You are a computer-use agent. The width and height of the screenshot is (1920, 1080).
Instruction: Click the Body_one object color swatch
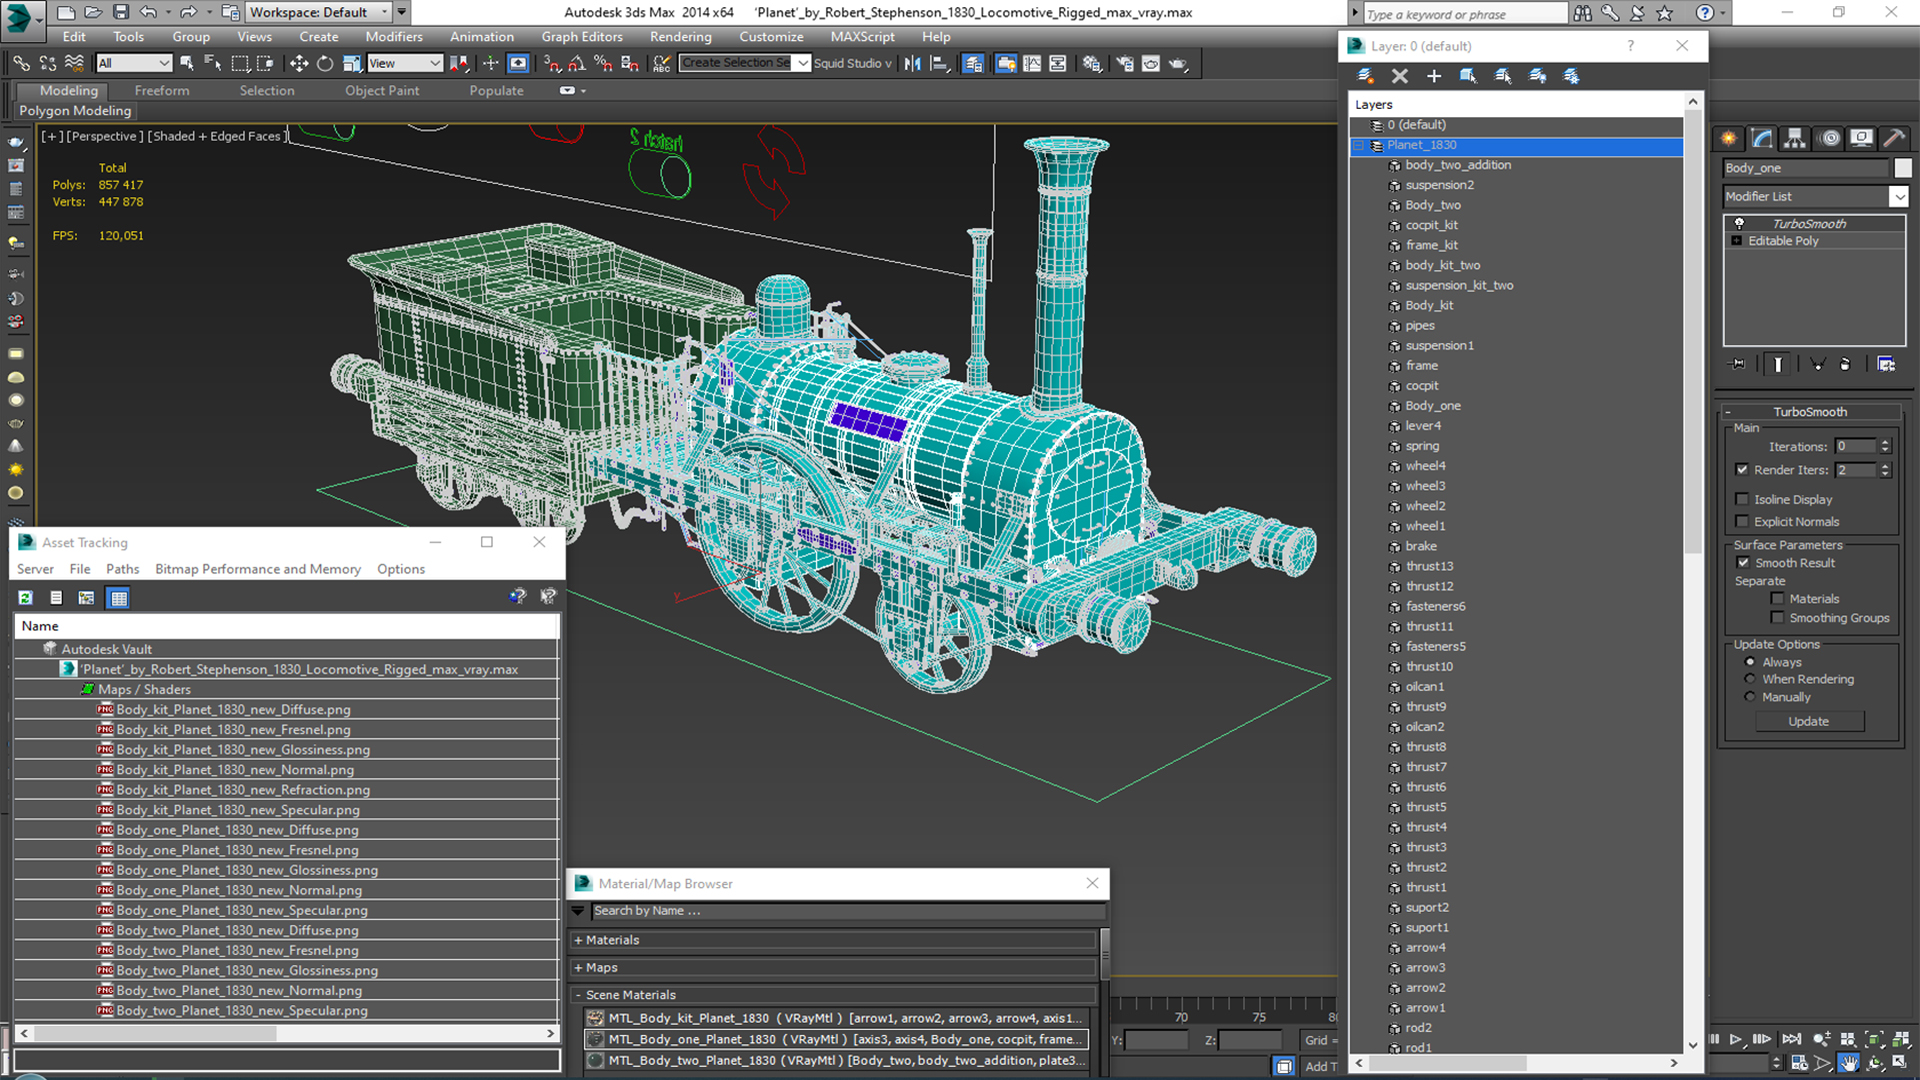(1902, 168)
